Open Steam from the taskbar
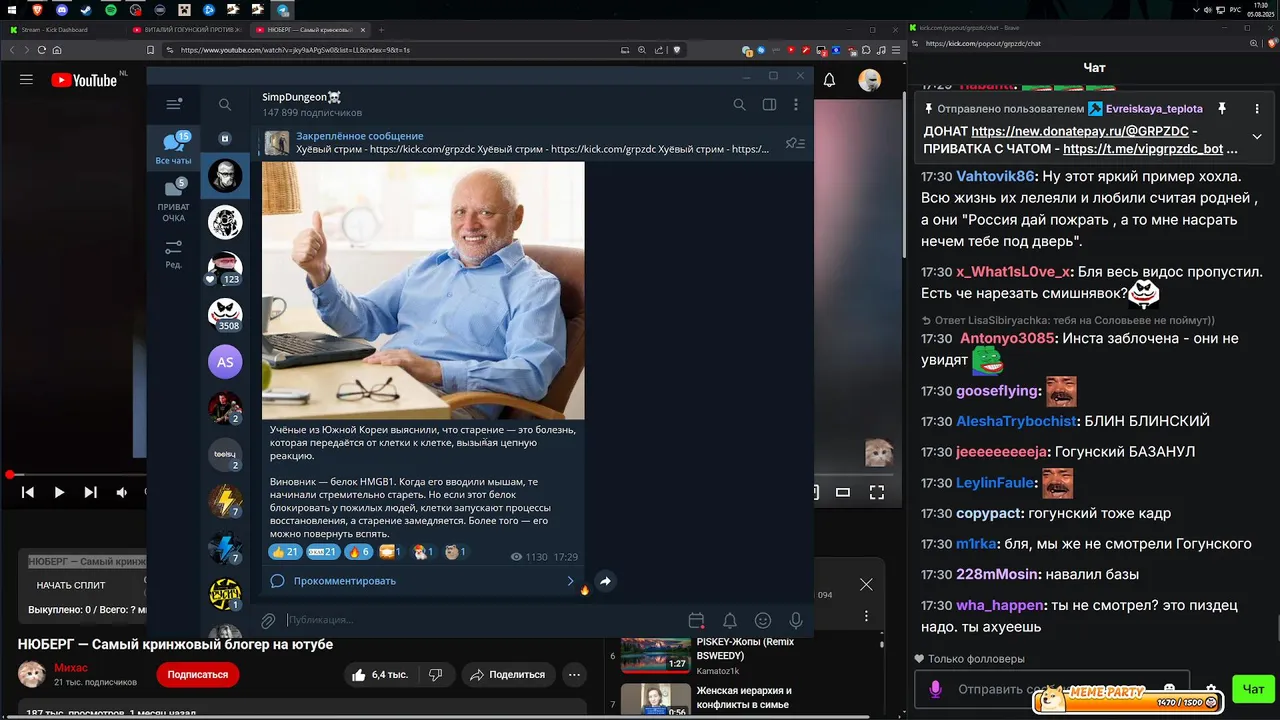1280x720 pixels. 86,9
